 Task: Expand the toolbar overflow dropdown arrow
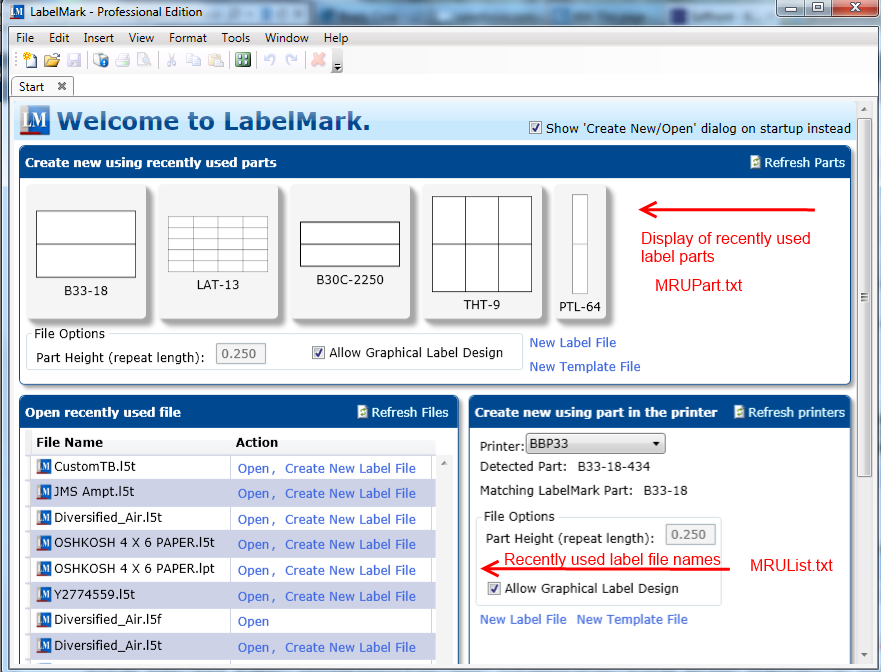point(336,65)
